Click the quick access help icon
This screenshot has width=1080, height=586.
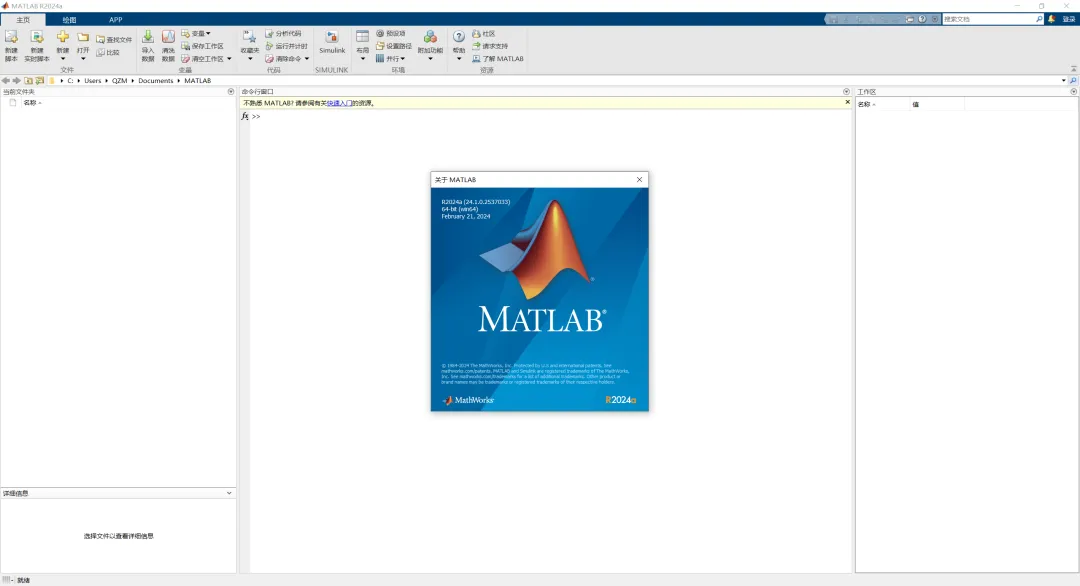(x=922, y=19)
